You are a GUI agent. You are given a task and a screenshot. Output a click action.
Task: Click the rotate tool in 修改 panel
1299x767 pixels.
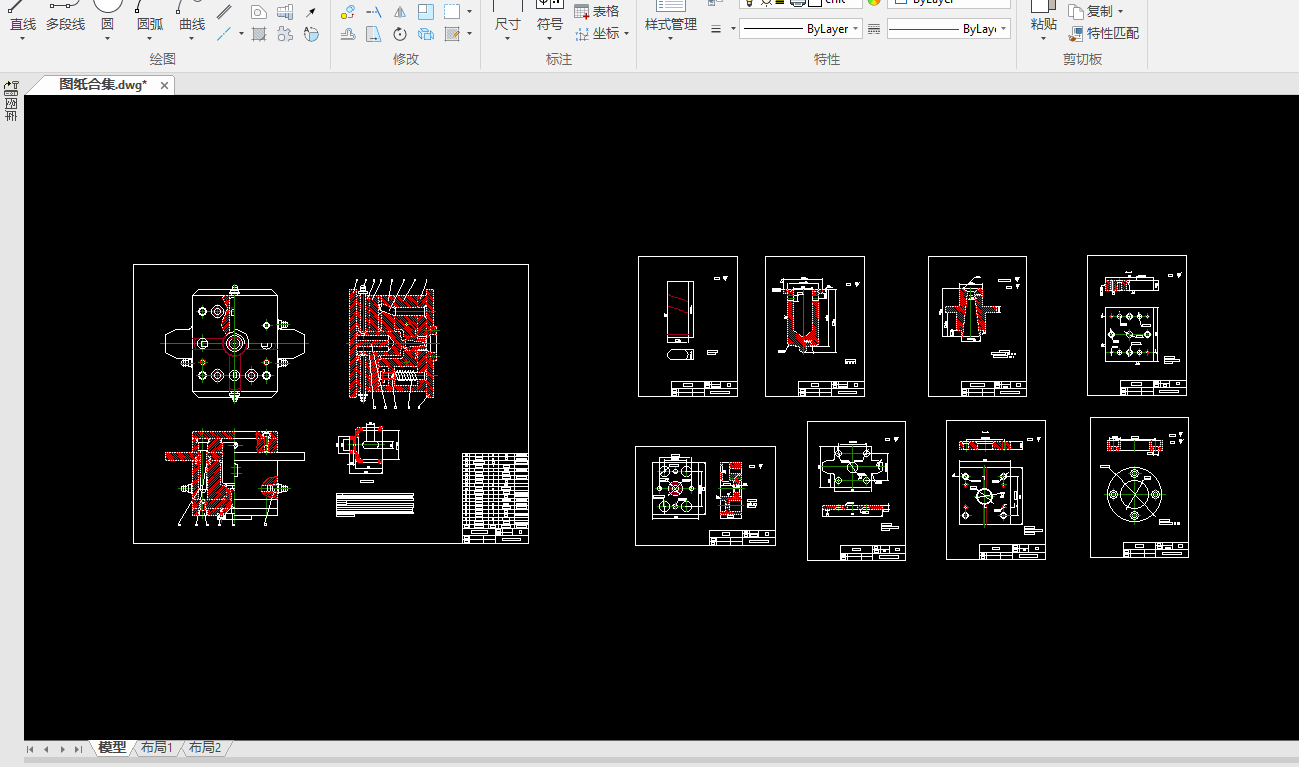[x=399, y=34]
